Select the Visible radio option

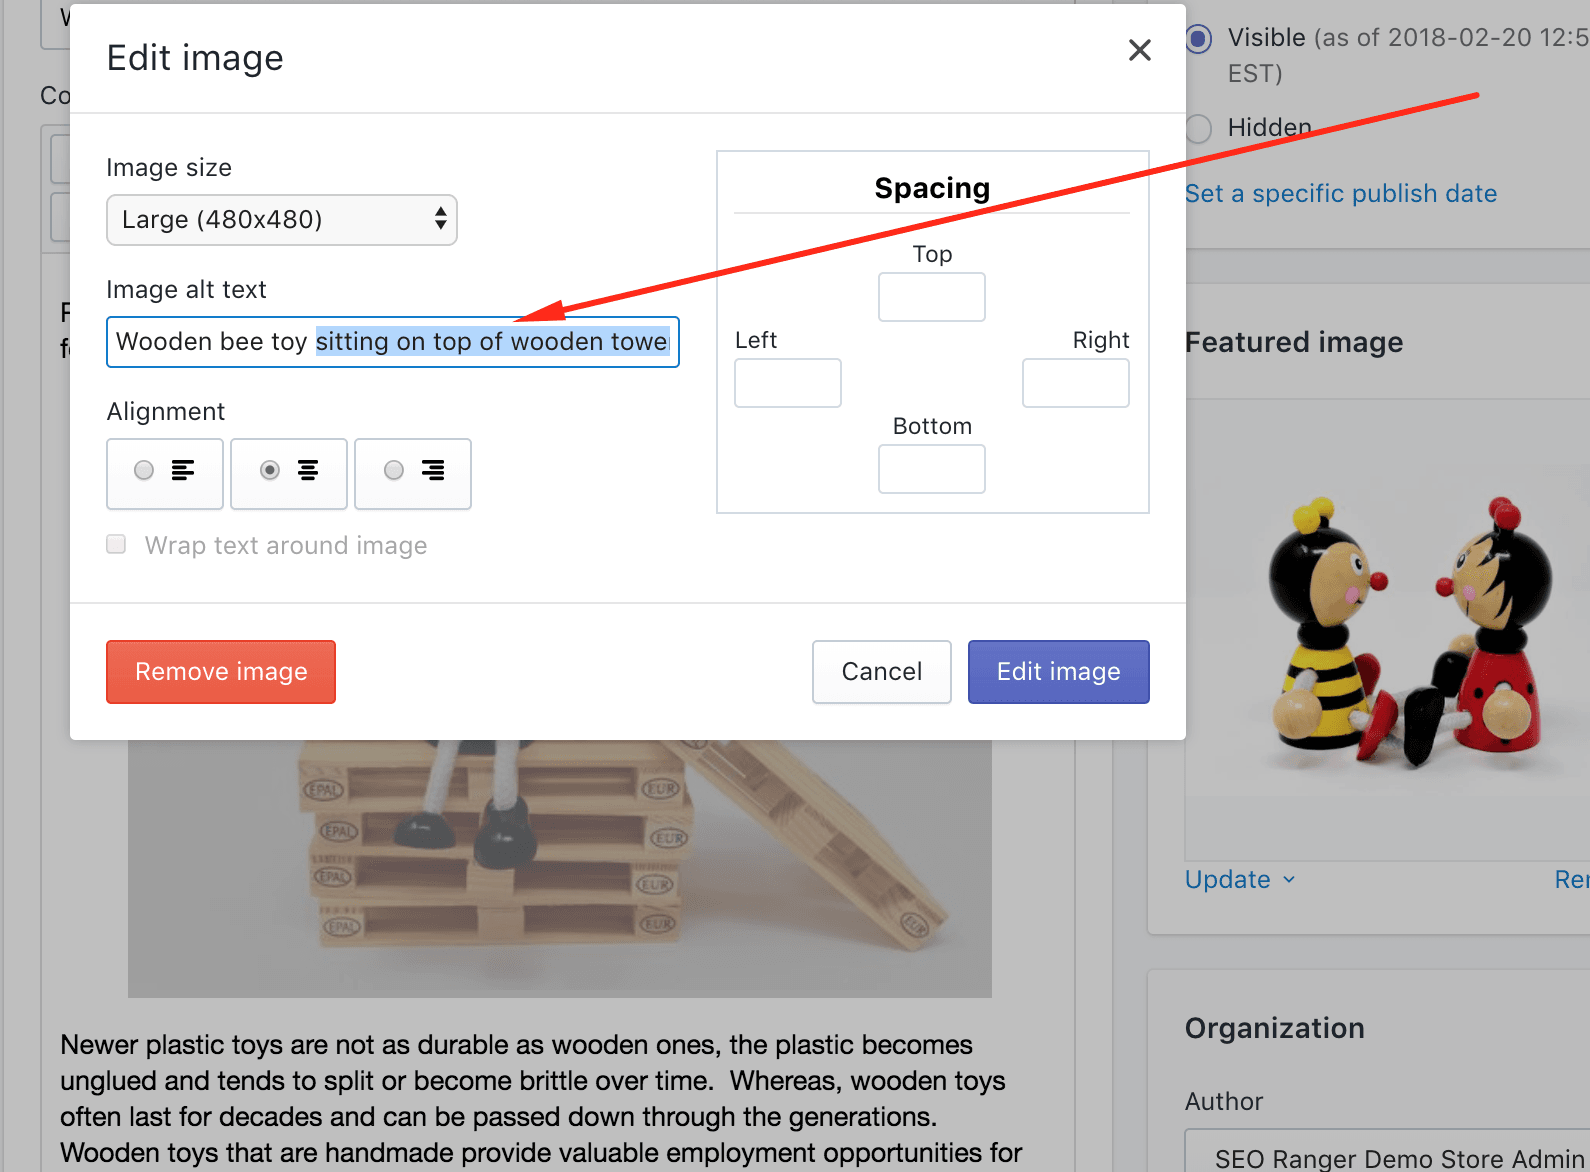coord(1198,39)
